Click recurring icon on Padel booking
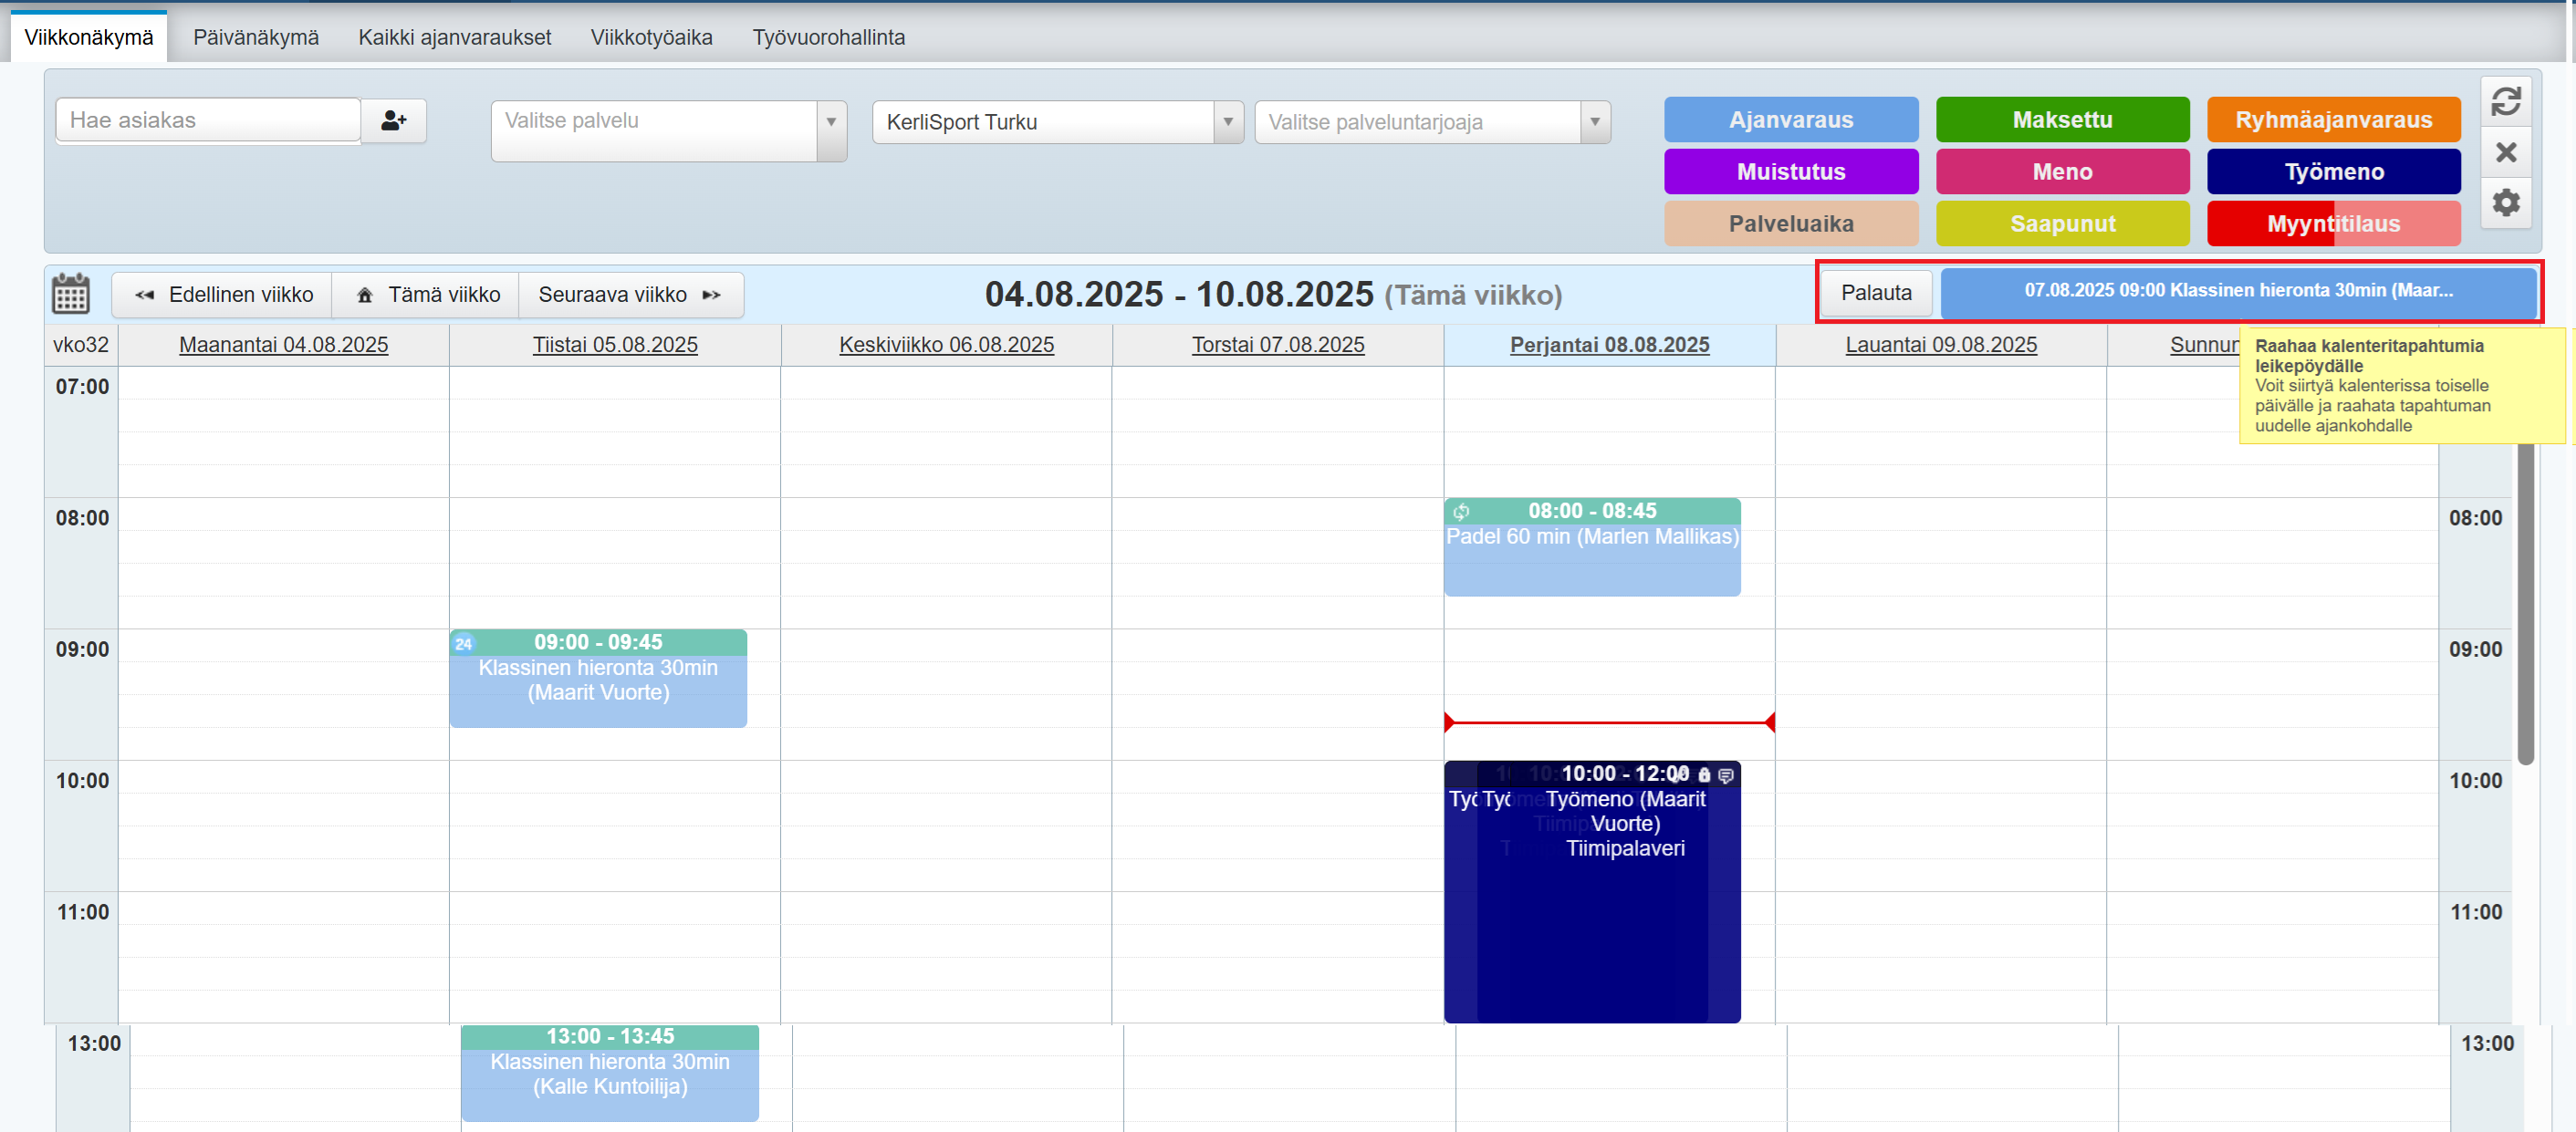 pos(1461,512)
